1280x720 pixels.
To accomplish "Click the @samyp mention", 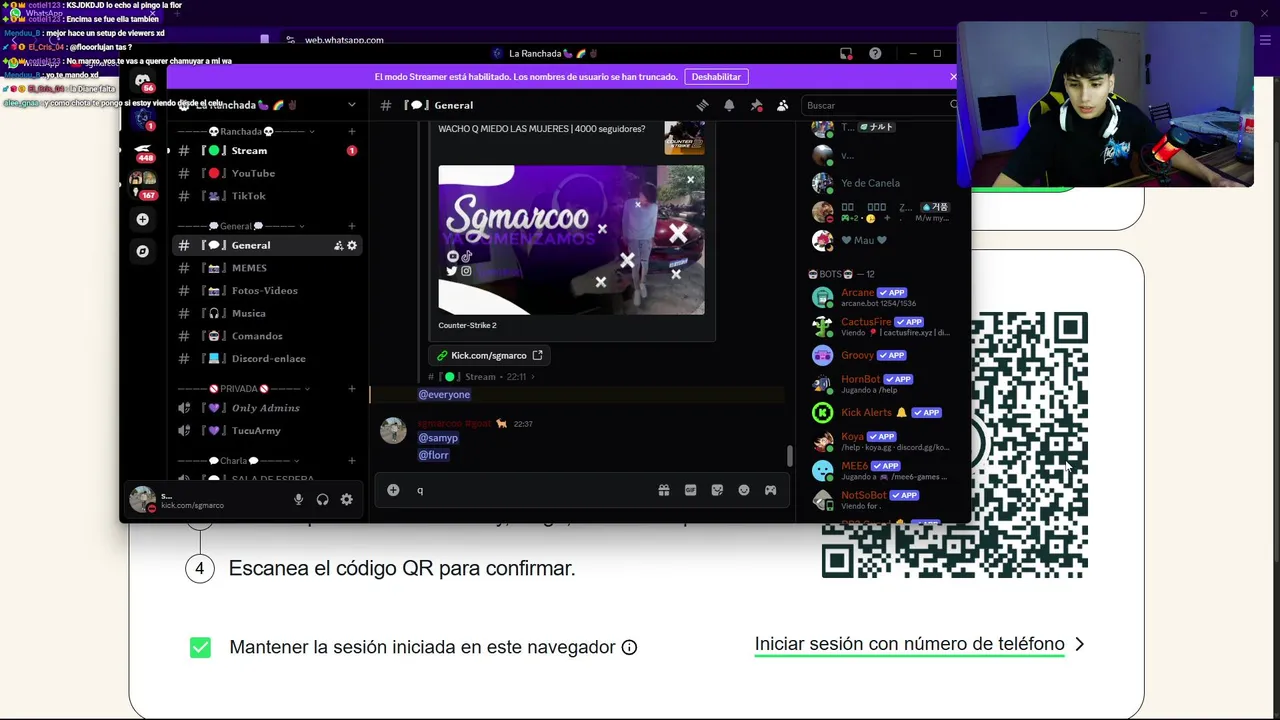I will pos(438,438).
